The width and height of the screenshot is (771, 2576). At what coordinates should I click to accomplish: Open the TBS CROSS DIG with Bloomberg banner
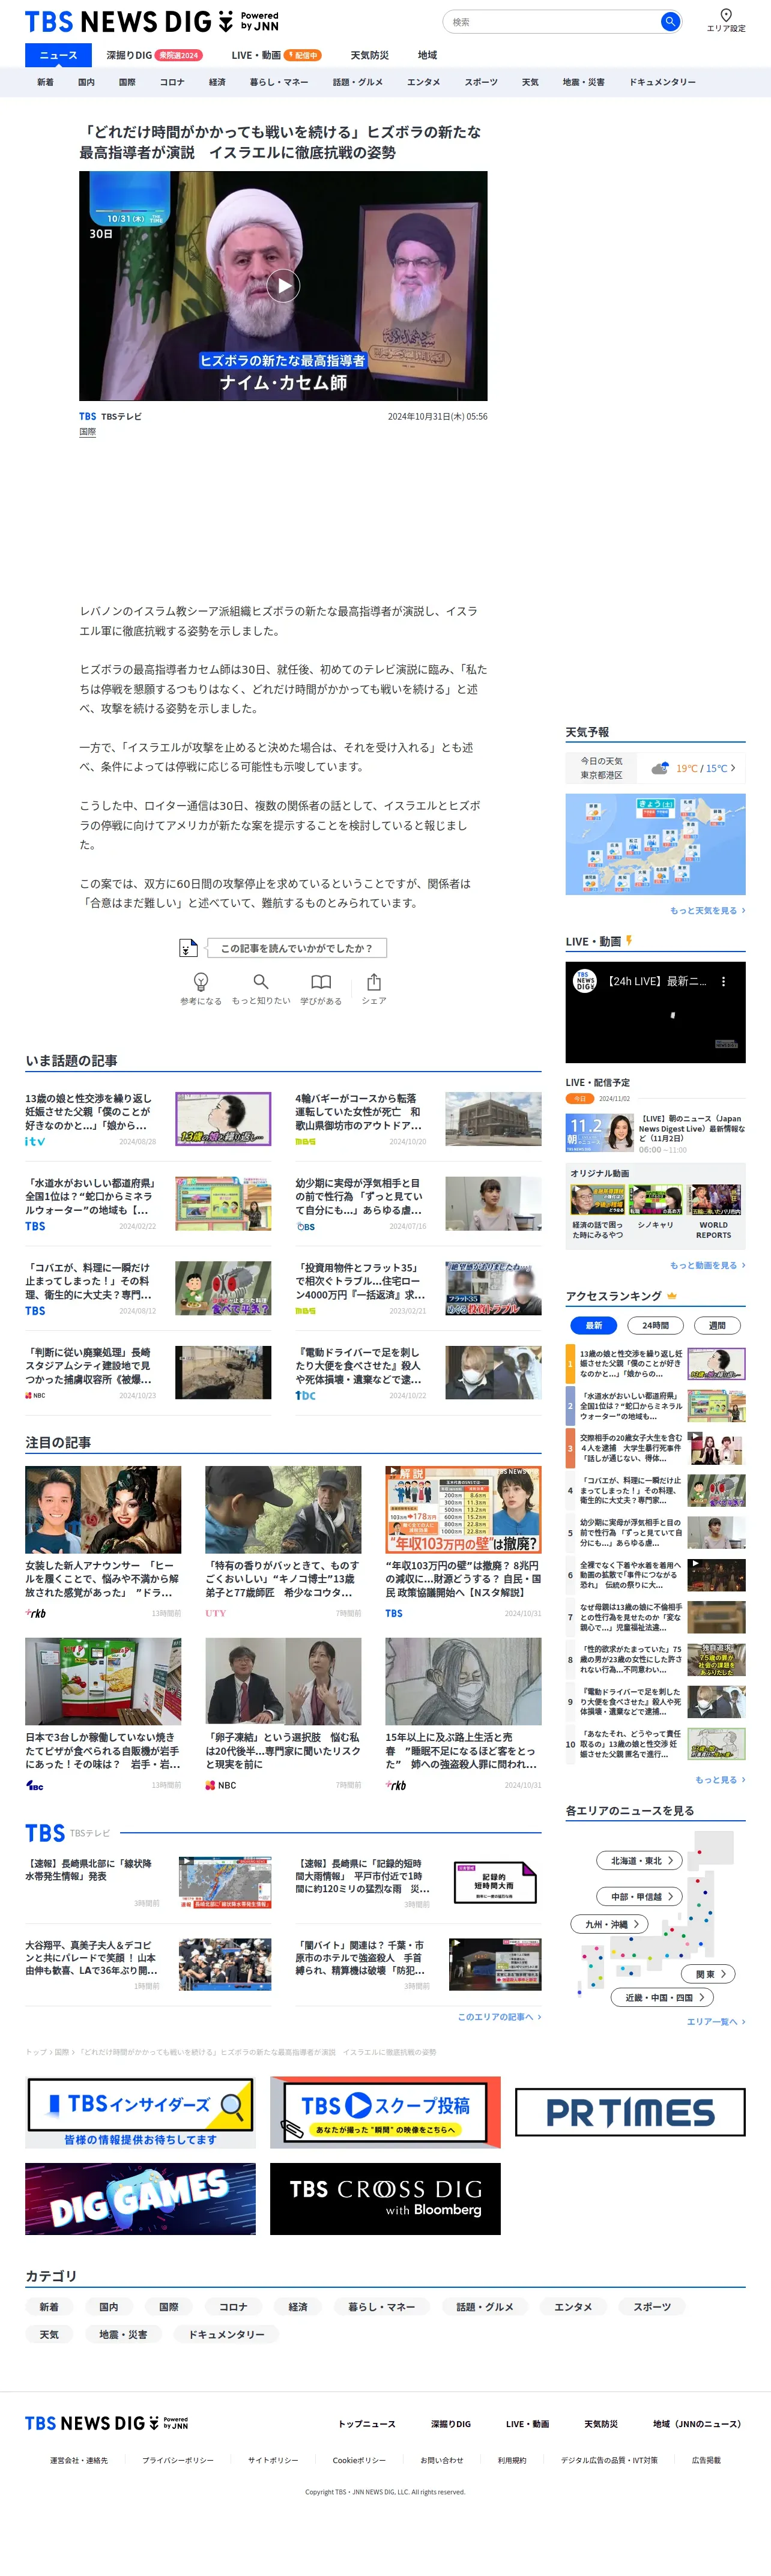tap(385, 2199)
